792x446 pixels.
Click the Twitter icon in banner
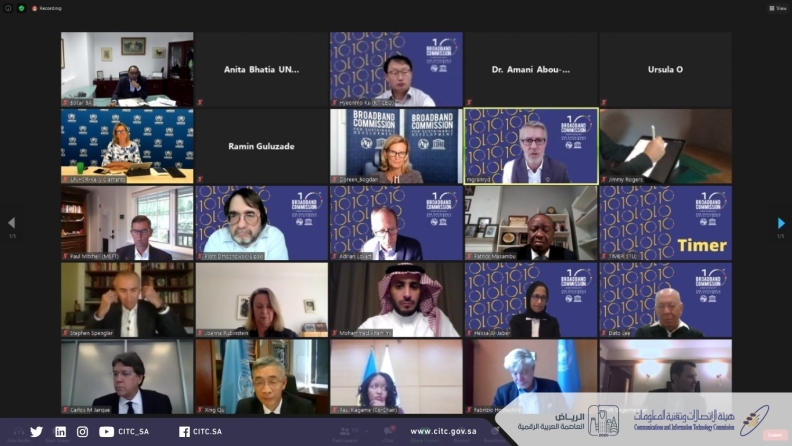tap(36, 431)
